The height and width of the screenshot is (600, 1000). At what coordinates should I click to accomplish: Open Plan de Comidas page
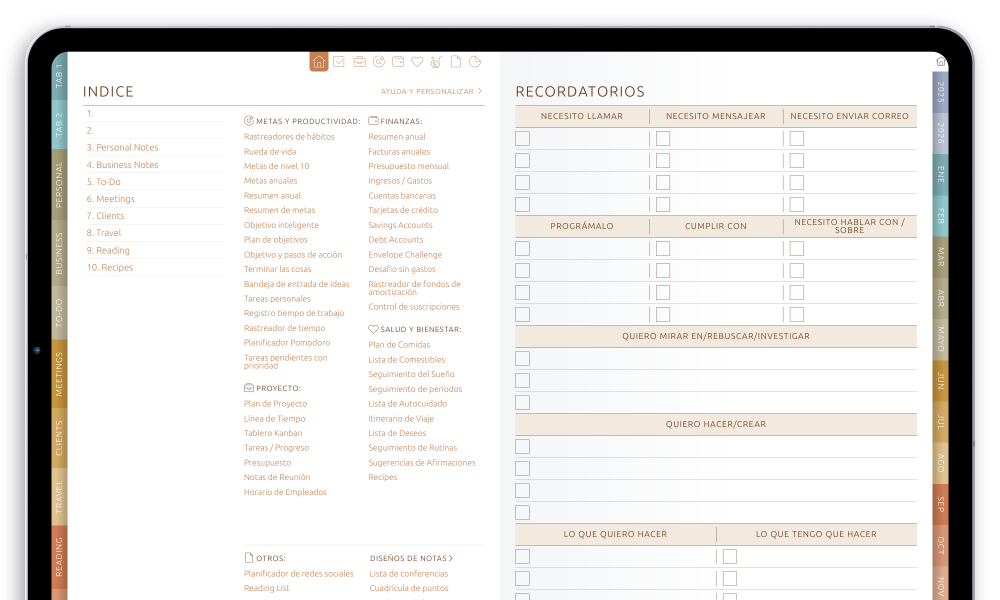[399, 344]
